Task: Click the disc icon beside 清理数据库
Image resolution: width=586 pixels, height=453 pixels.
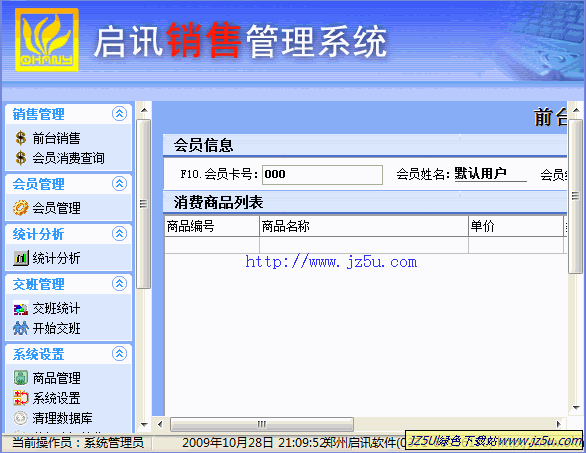Action: (21, 418)
